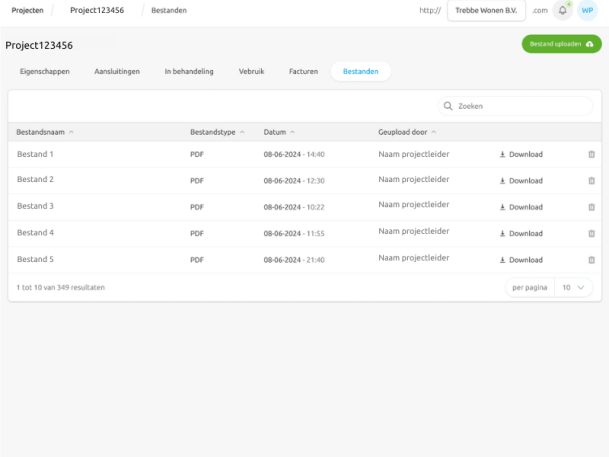The height and width of the screenshot is (457, 609).
Task: Sort by Bestandsnaam column
Action: [45, 132]
